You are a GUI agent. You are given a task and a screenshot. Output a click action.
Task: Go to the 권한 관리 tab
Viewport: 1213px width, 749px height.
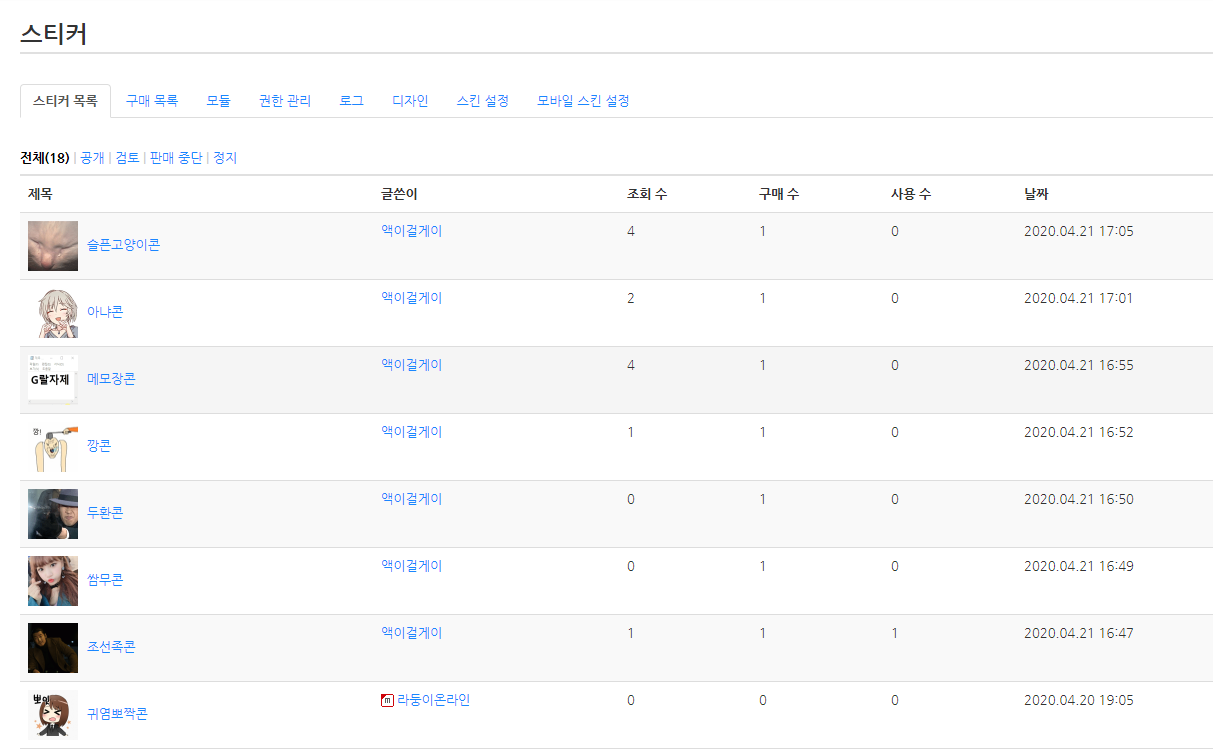coord(285,101)
